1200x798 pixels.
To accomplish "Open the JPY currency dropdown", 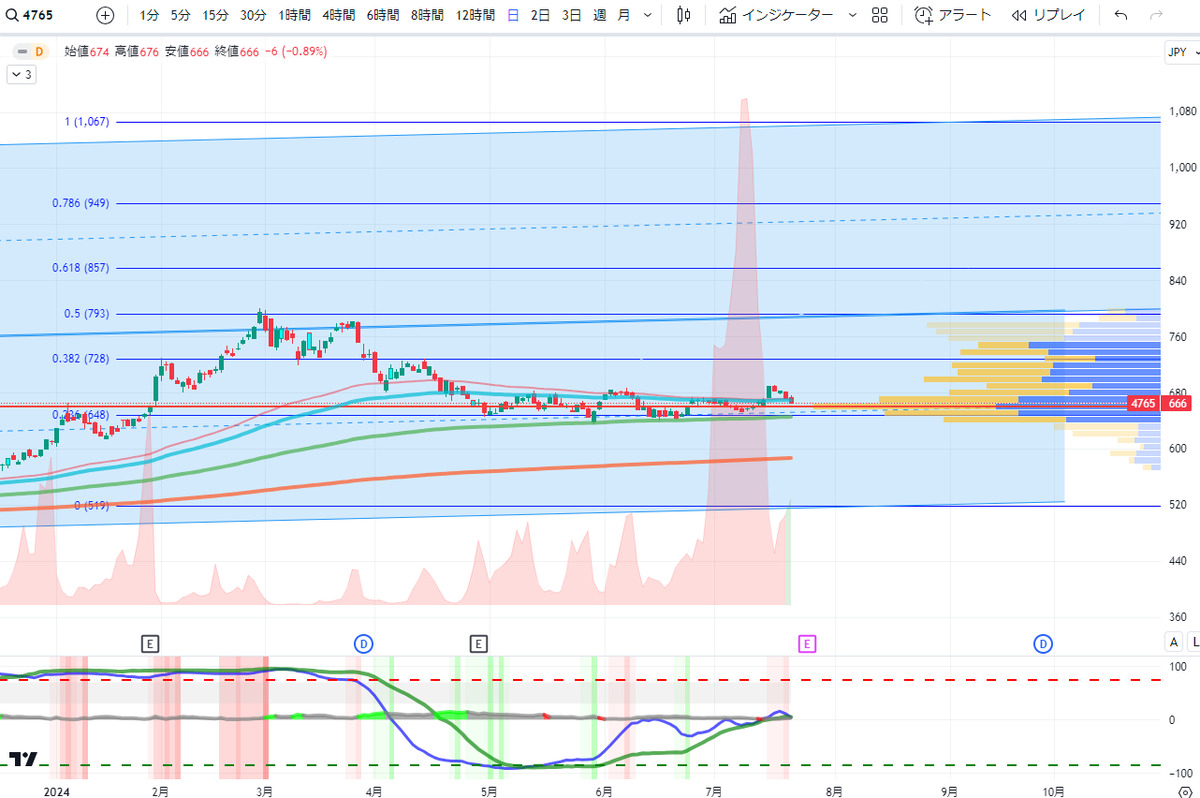I will click(x=1181, y=52).
